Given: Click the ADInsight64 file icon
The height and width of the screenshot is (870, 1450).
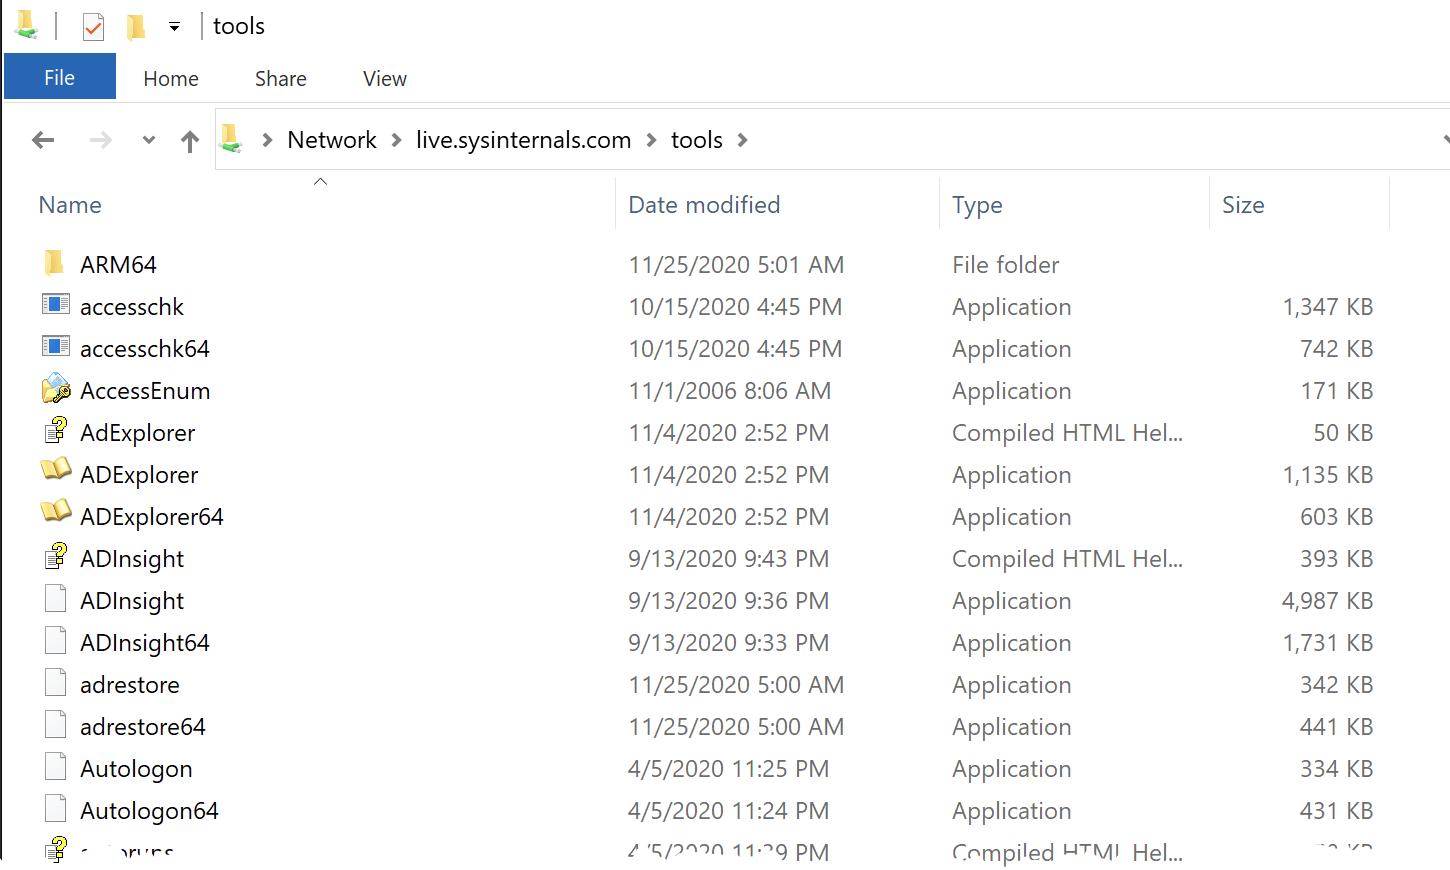Looking at the screenshot, I should [x=56, y=640].
